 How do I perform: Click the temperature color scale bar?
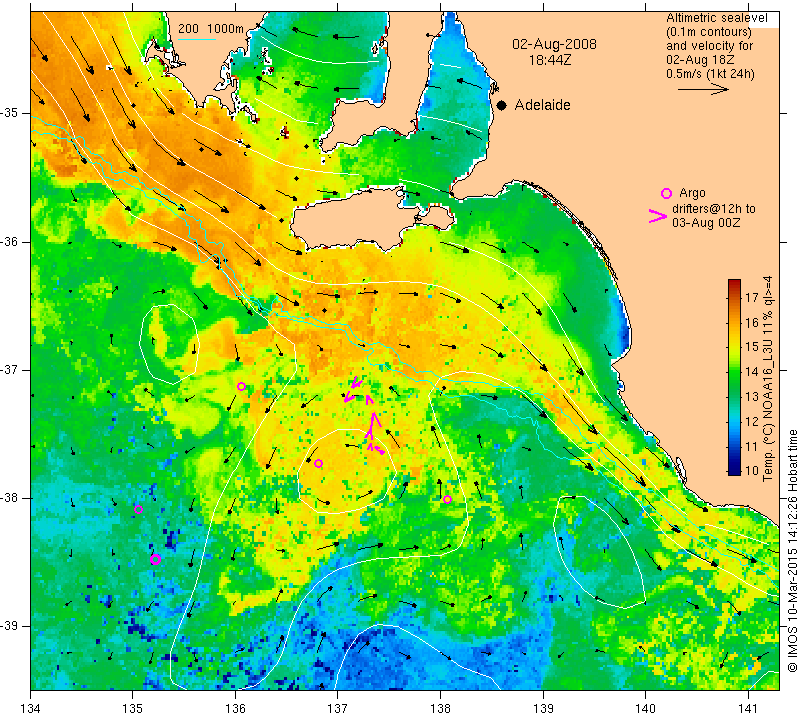click(x=734, y=377)
